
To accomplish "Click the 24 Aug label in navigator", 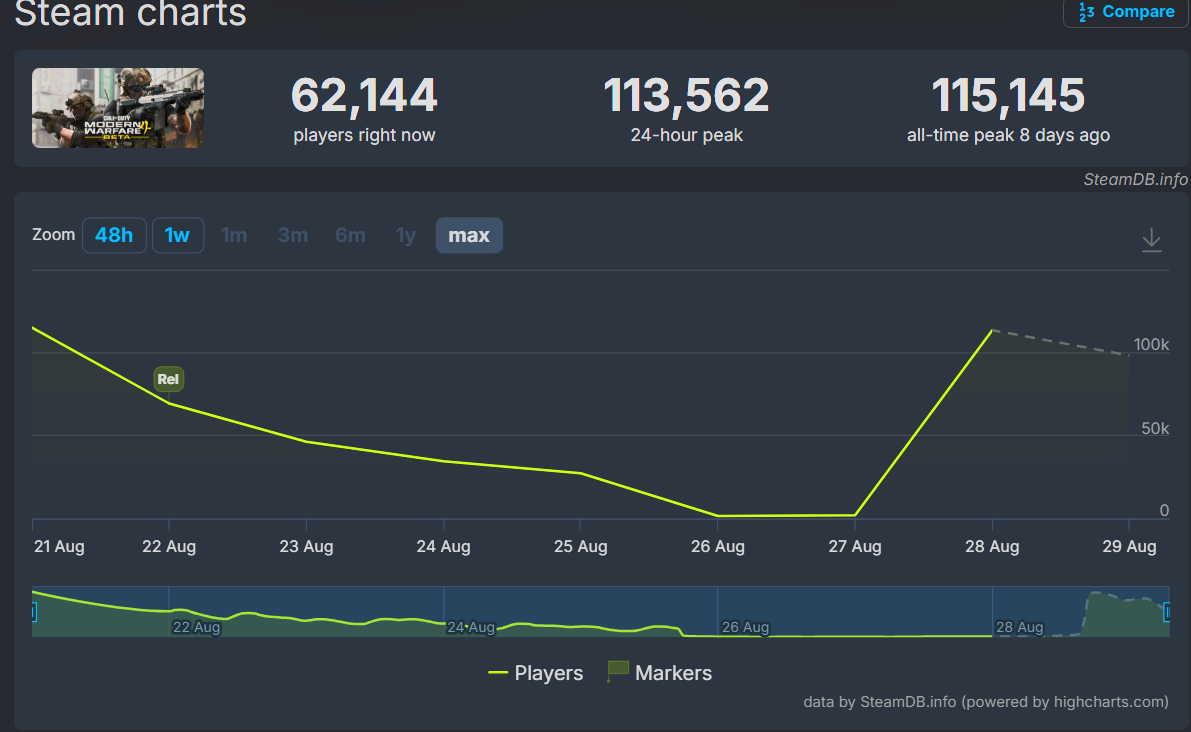I will [471, 627].
